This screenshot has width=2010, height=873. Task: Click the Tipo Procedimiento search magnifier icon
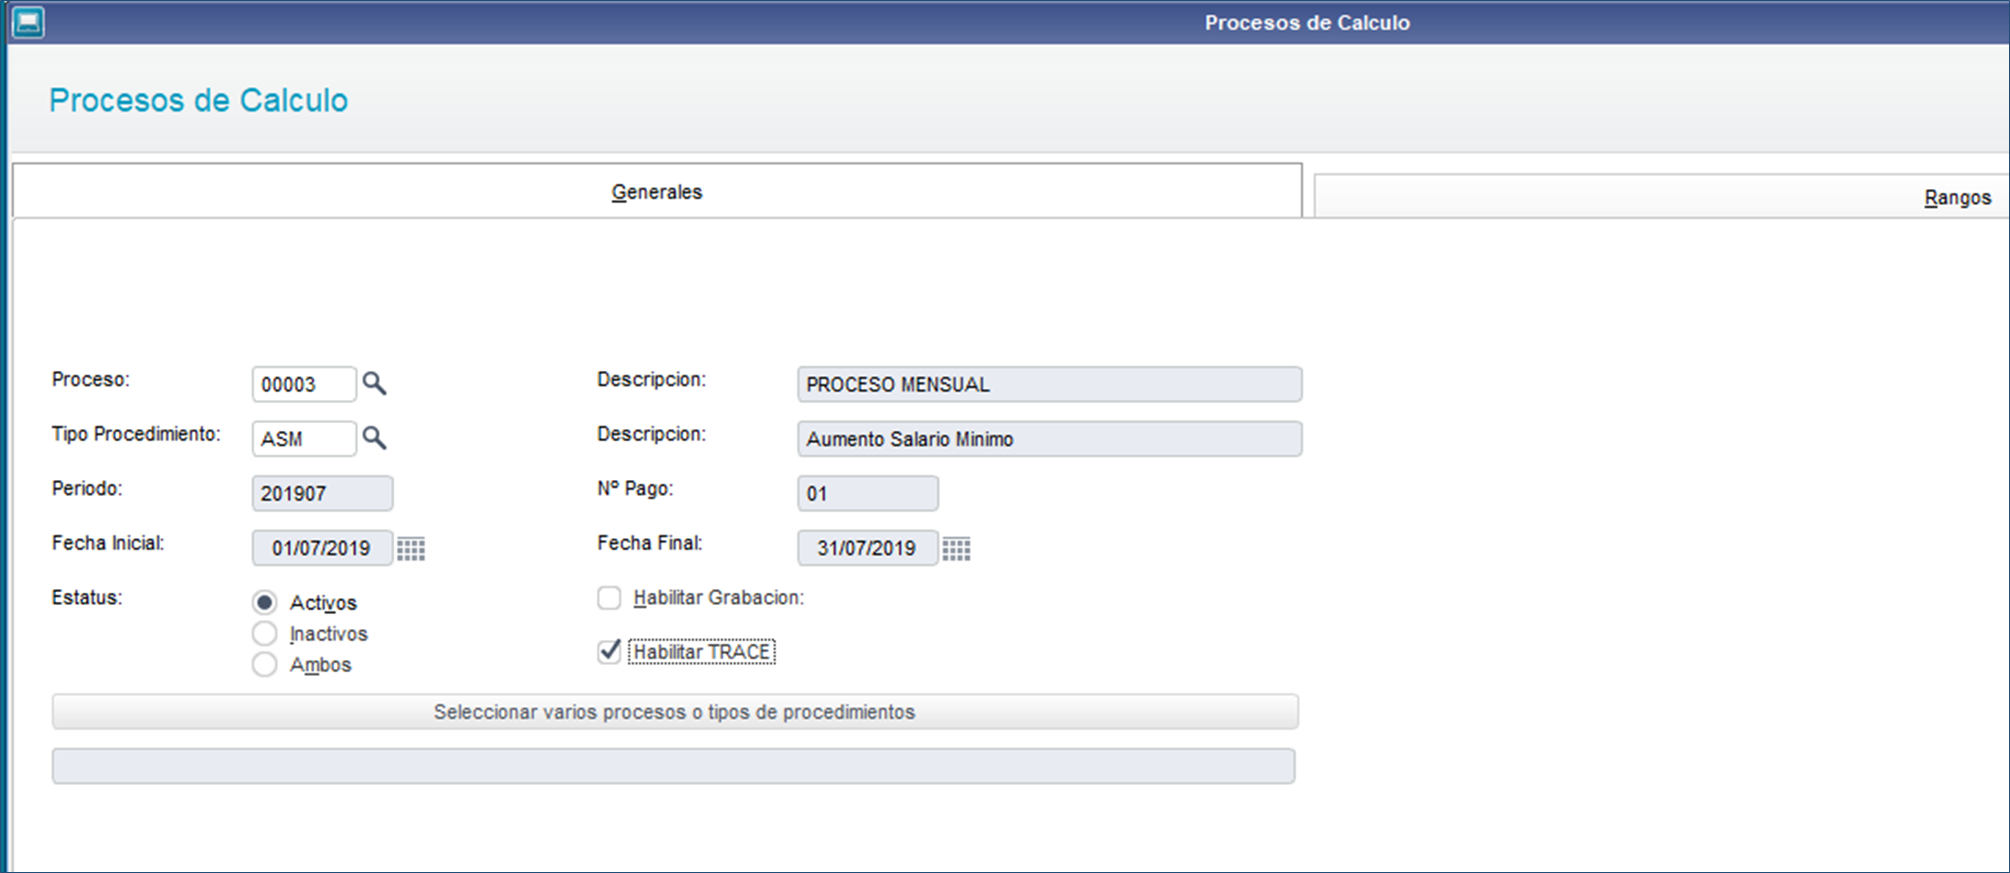pos(374,437)
